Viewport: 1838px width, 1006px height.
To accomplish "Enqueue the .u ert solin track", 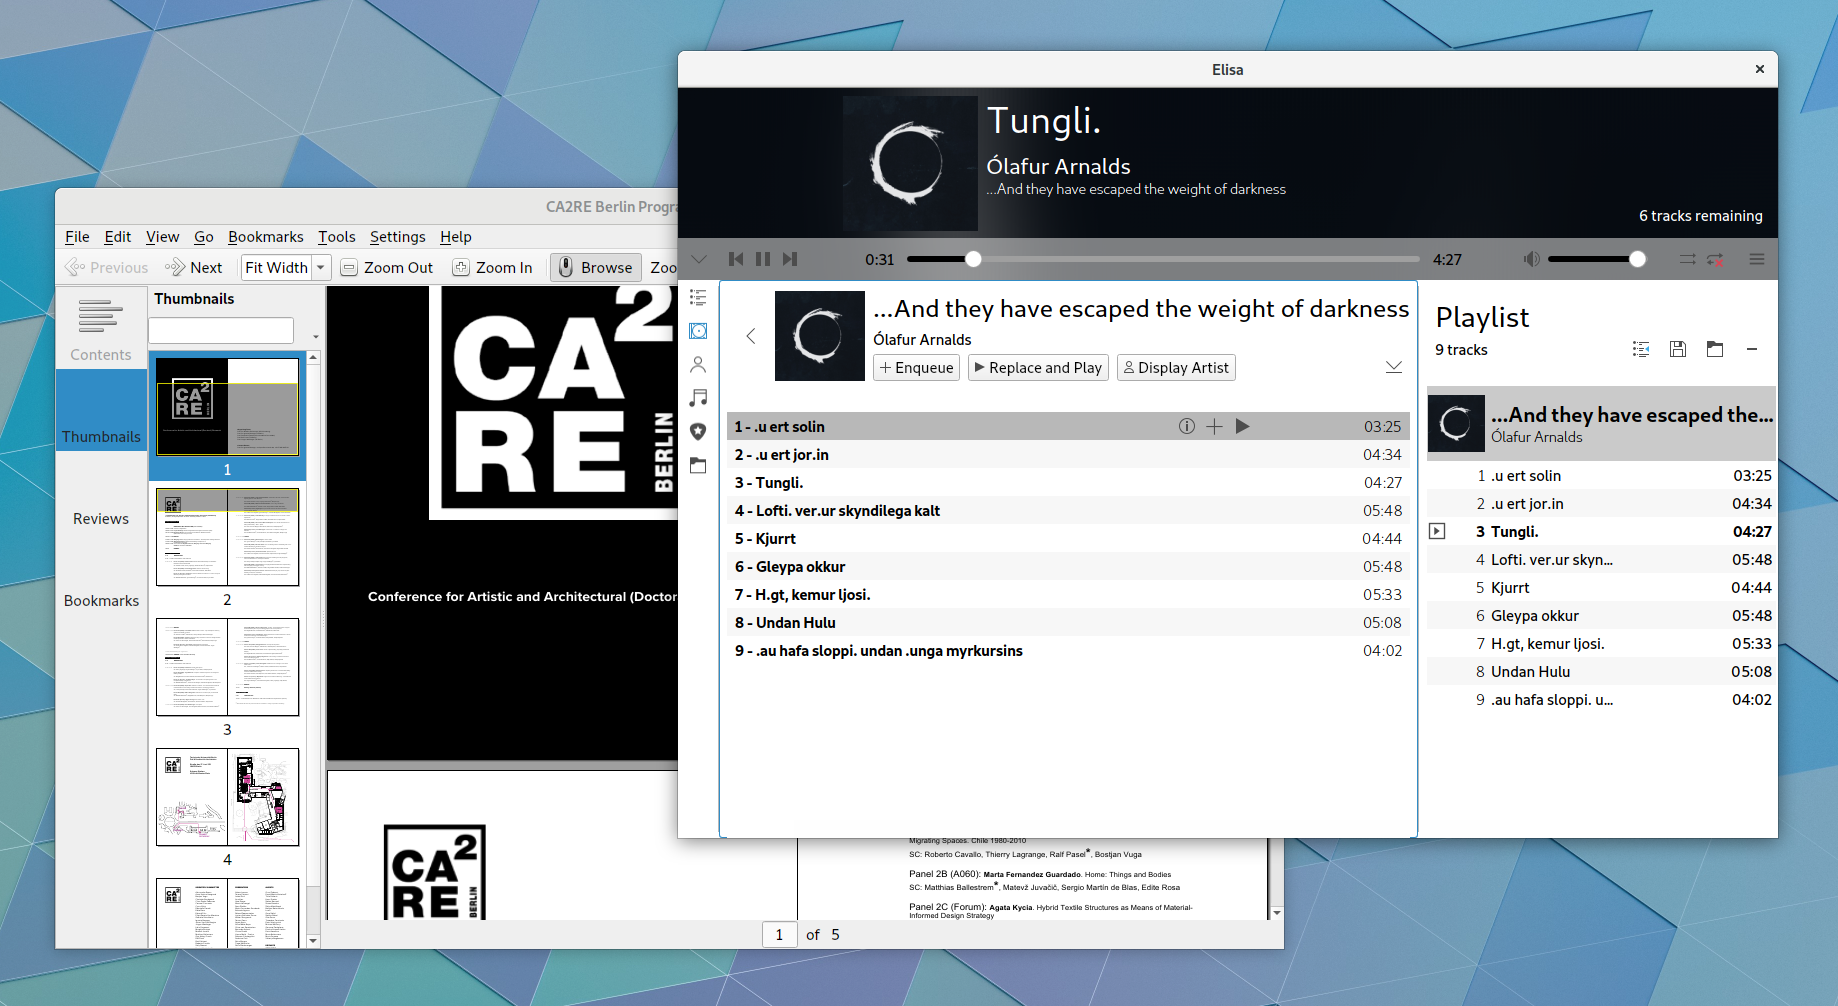I will click(1214, 426).
